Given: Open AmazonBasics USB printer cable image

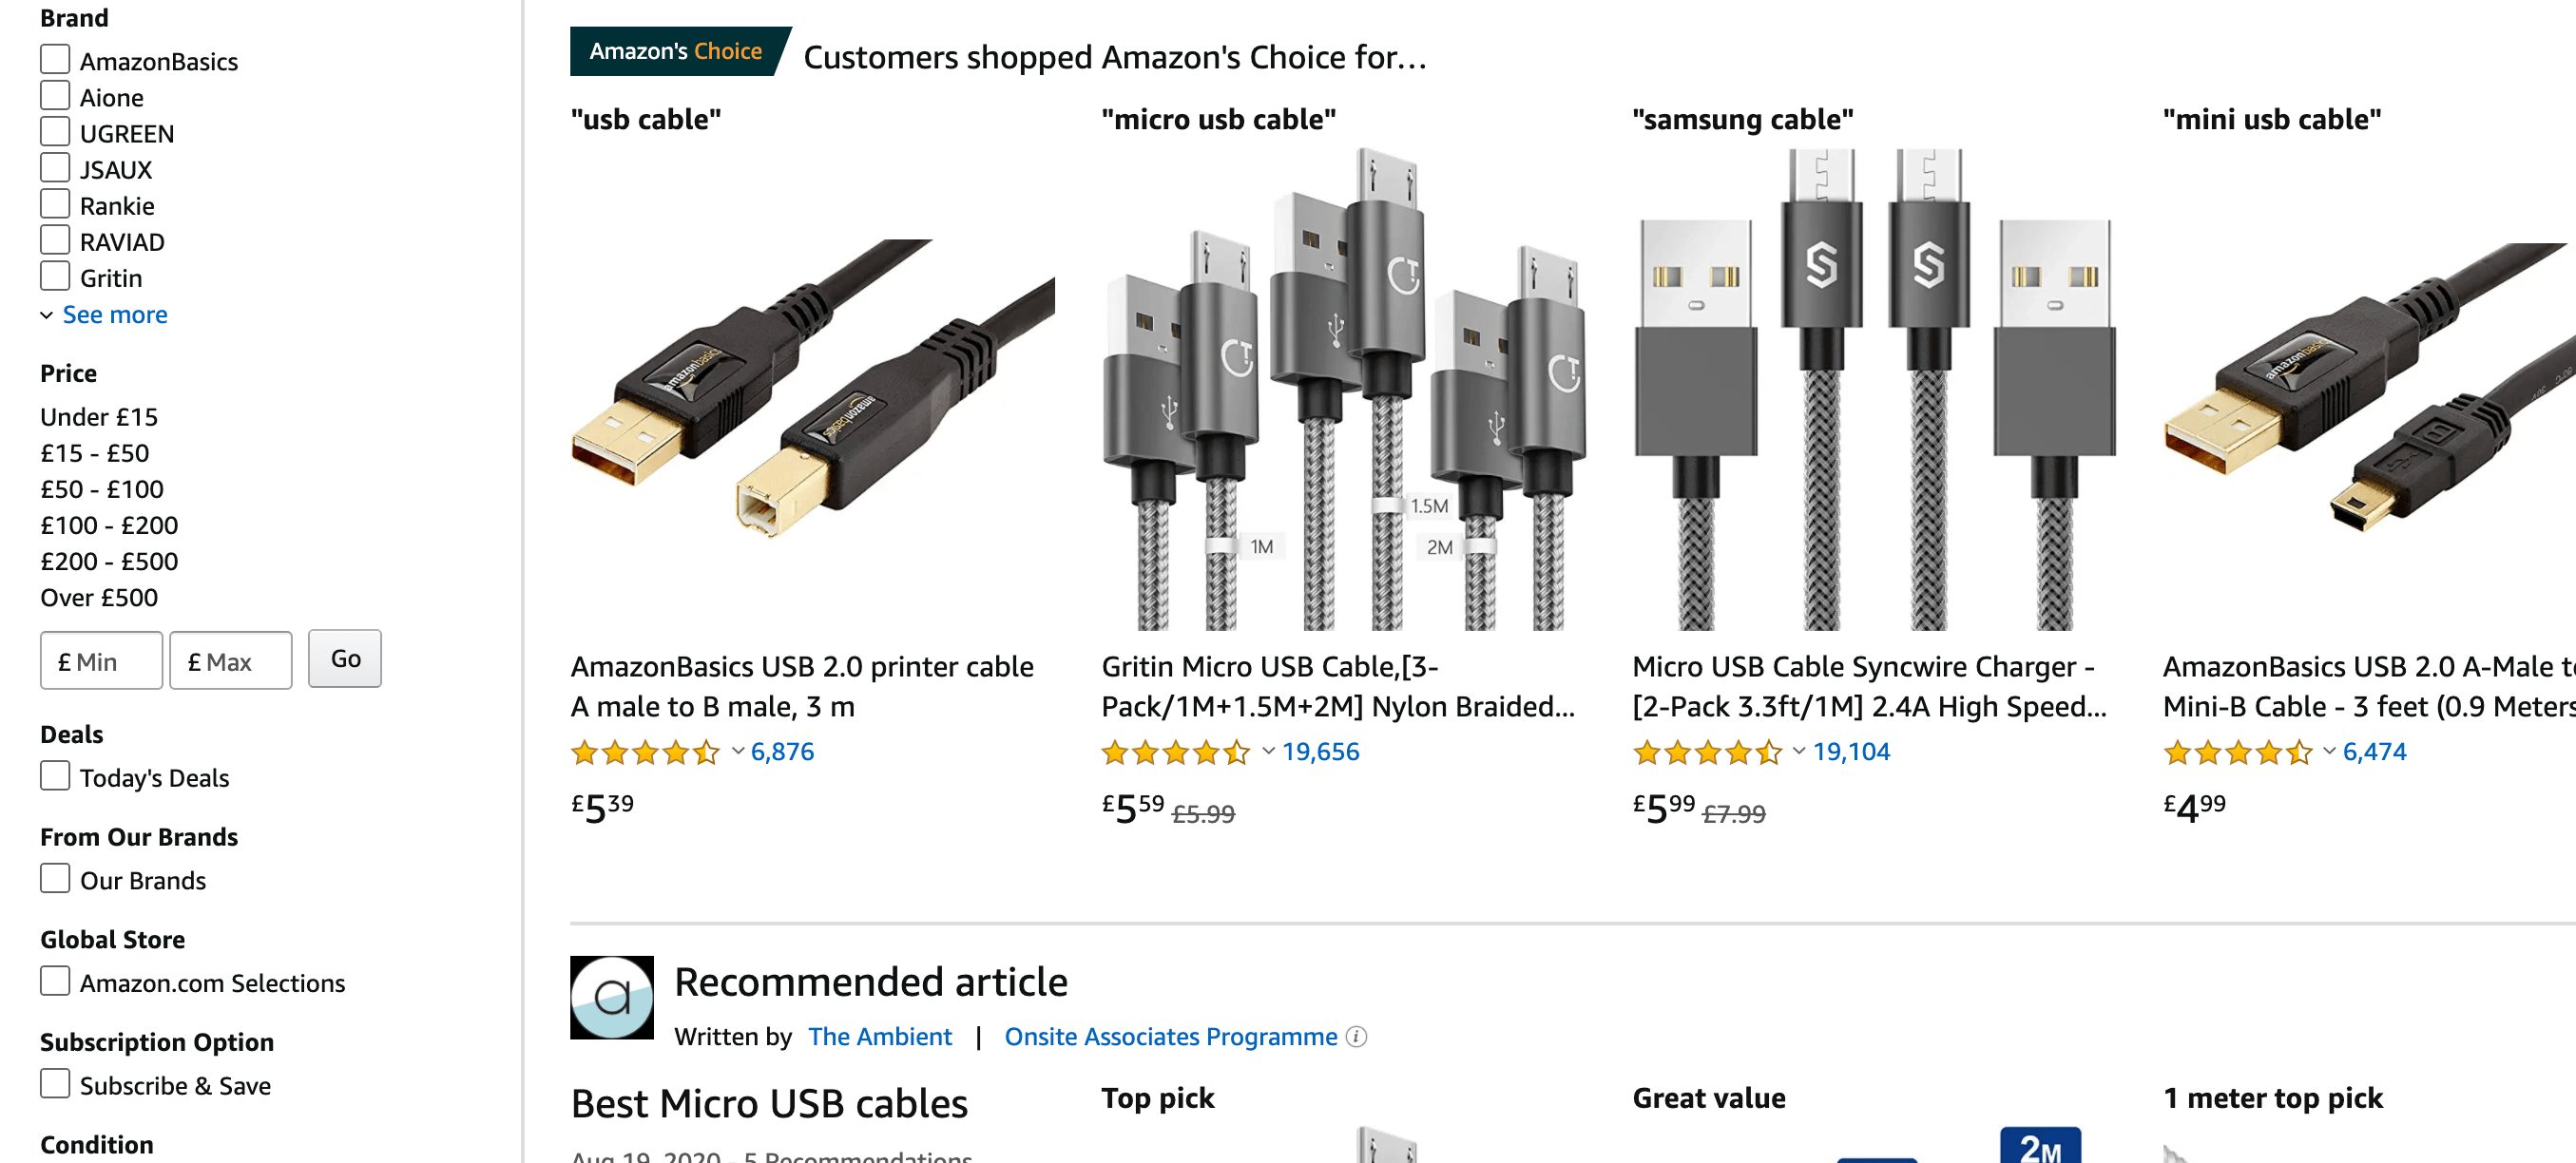Looking at the screenshot, I should (x=812, y=390).
